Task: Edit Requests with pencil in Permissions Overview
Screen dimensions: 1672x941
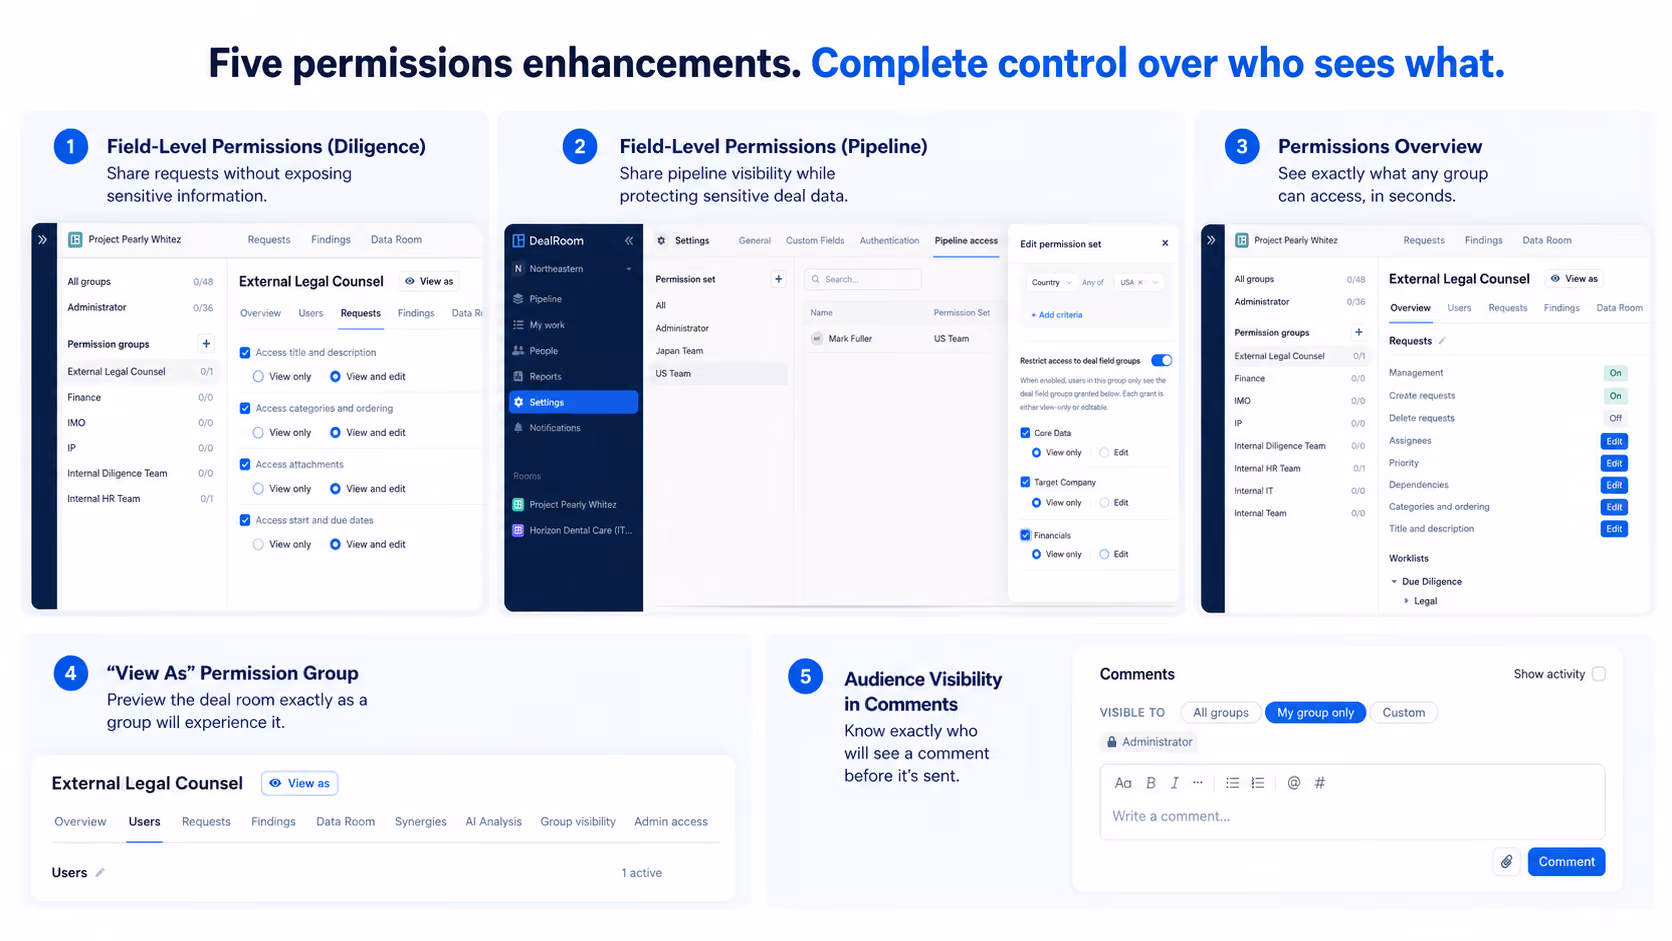Action: [1442, 341]
